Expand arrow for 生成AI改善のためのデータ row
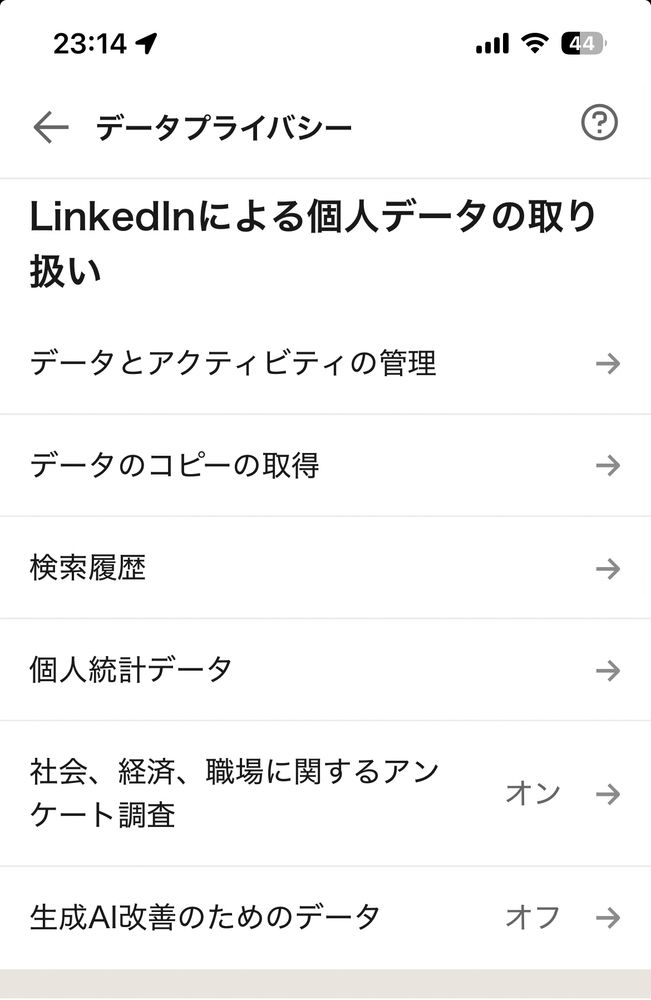 (608, 918)
